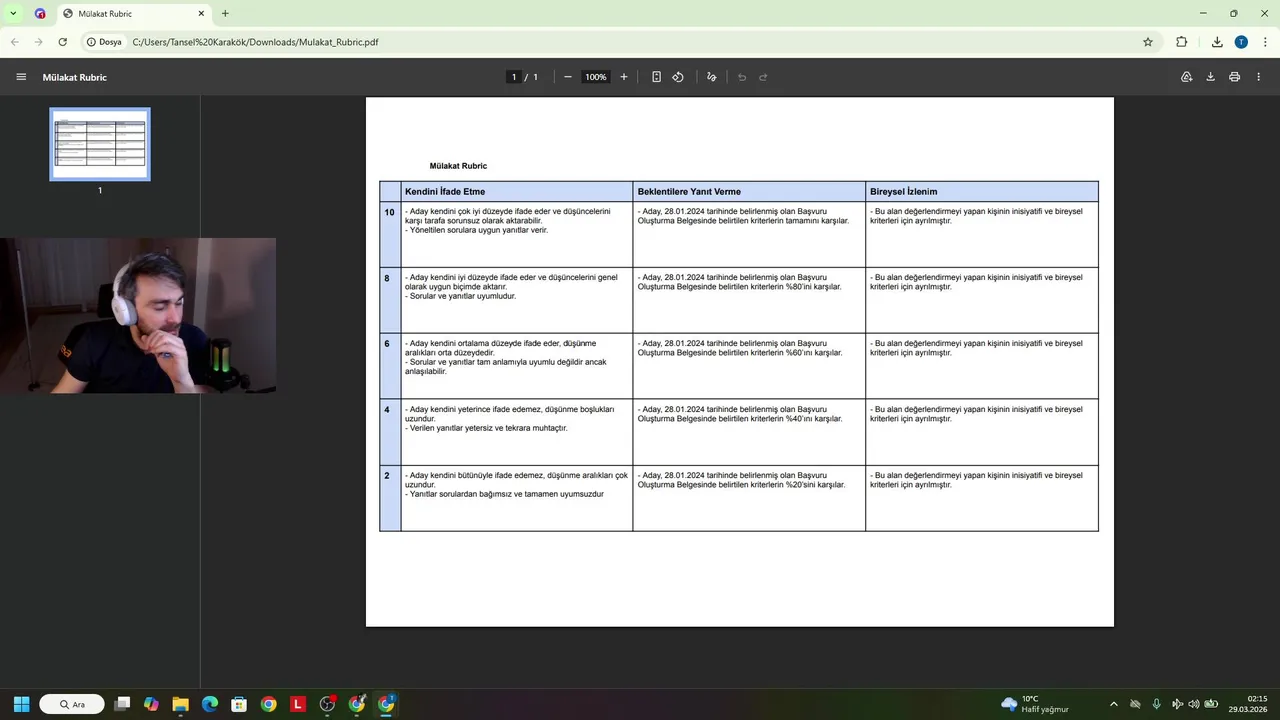Go forward in browser history
Screen dimensions: 1280x720
pyautogui.click(x=39, y=42)
